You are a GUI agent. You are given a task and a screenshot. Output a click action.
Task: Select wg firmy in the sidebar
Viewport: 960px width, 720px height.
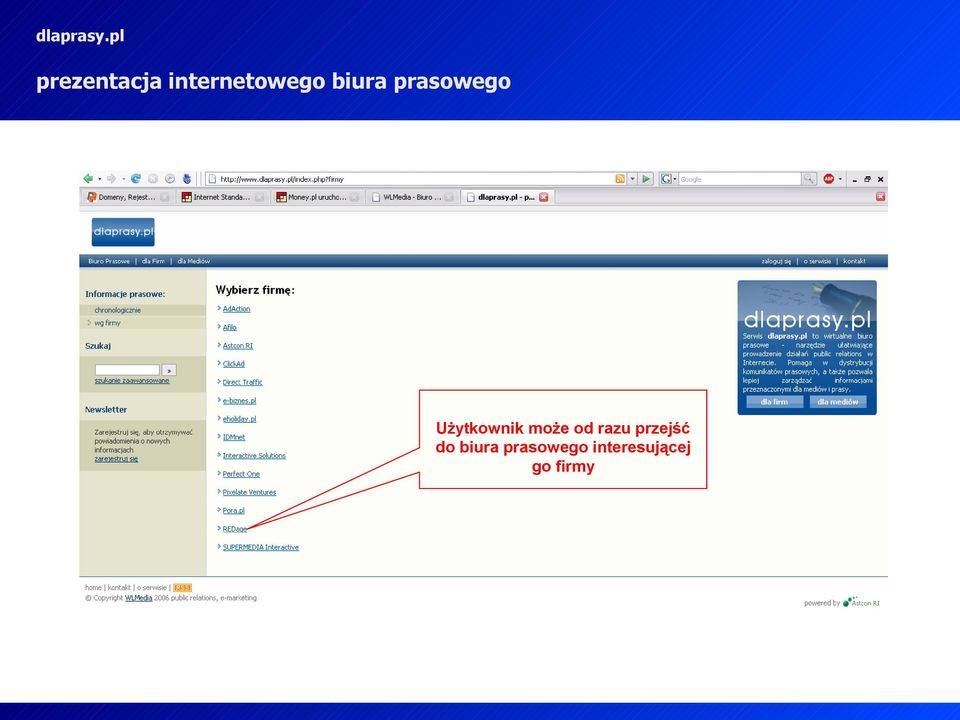coord(107,323)
